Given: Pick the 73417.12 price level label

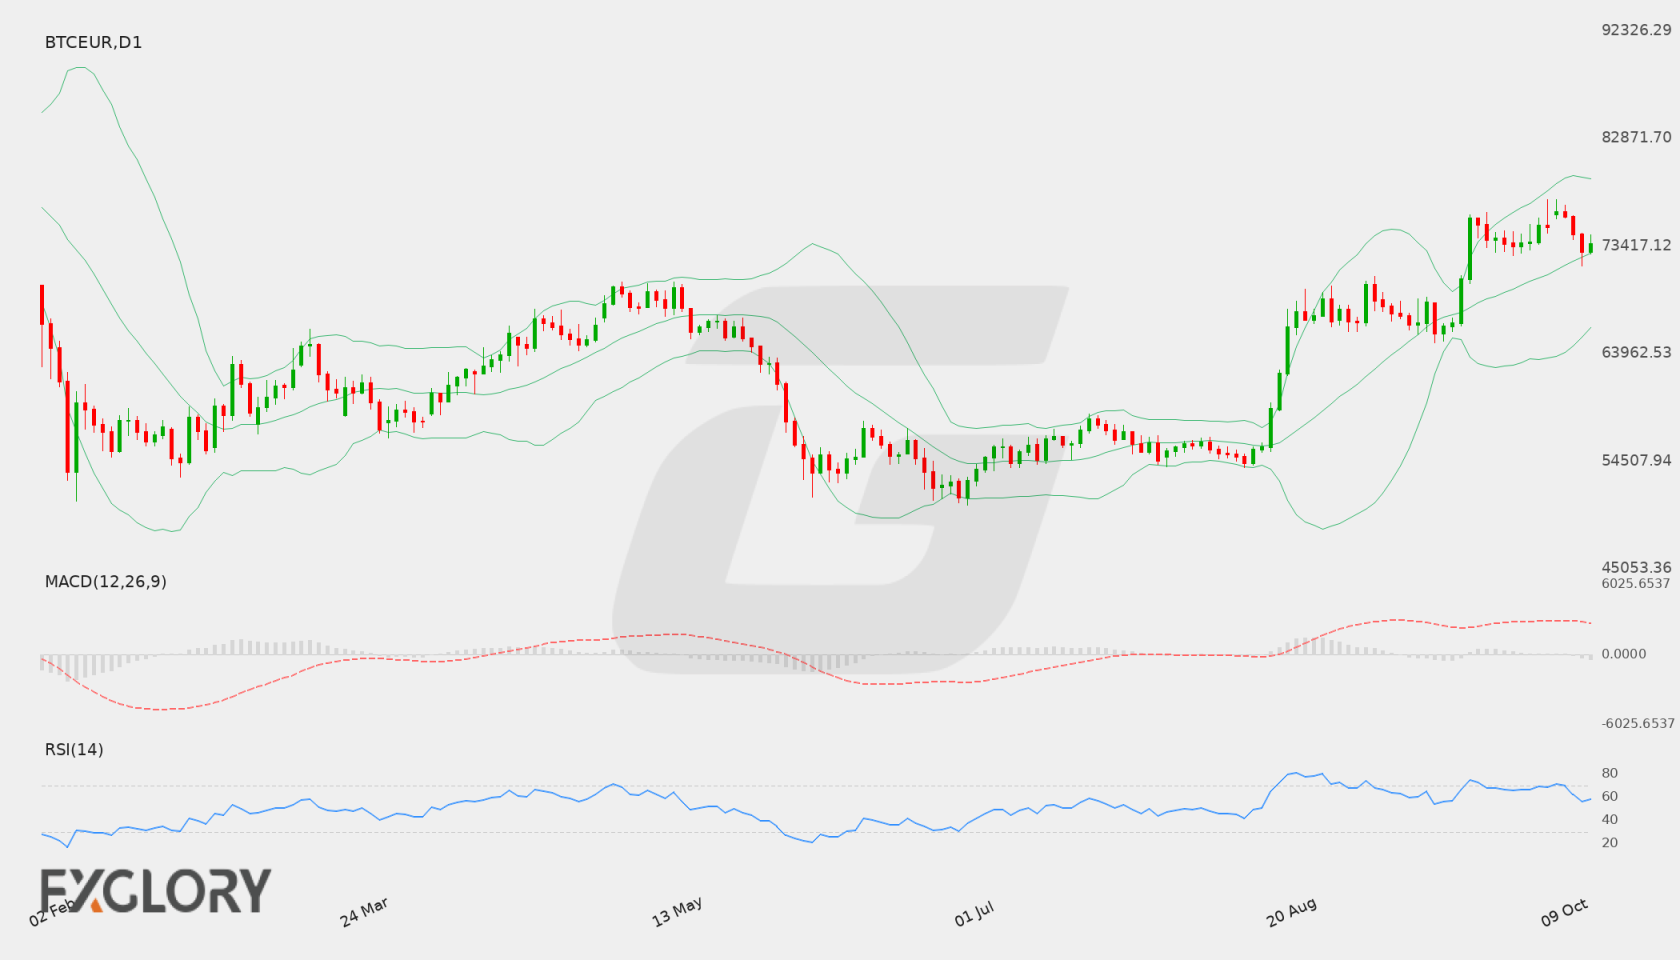Looking at the screenshot, I should (1636, 245).
